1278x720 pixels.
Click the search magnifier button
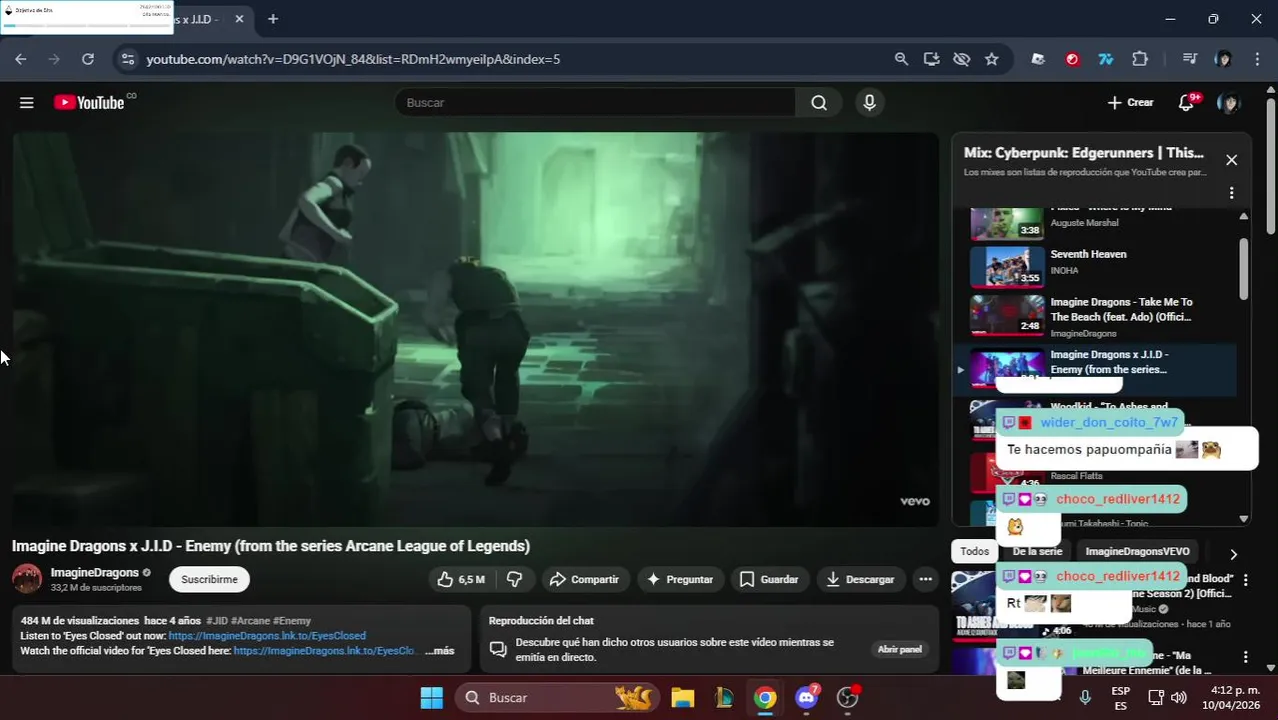coord(819,103)
